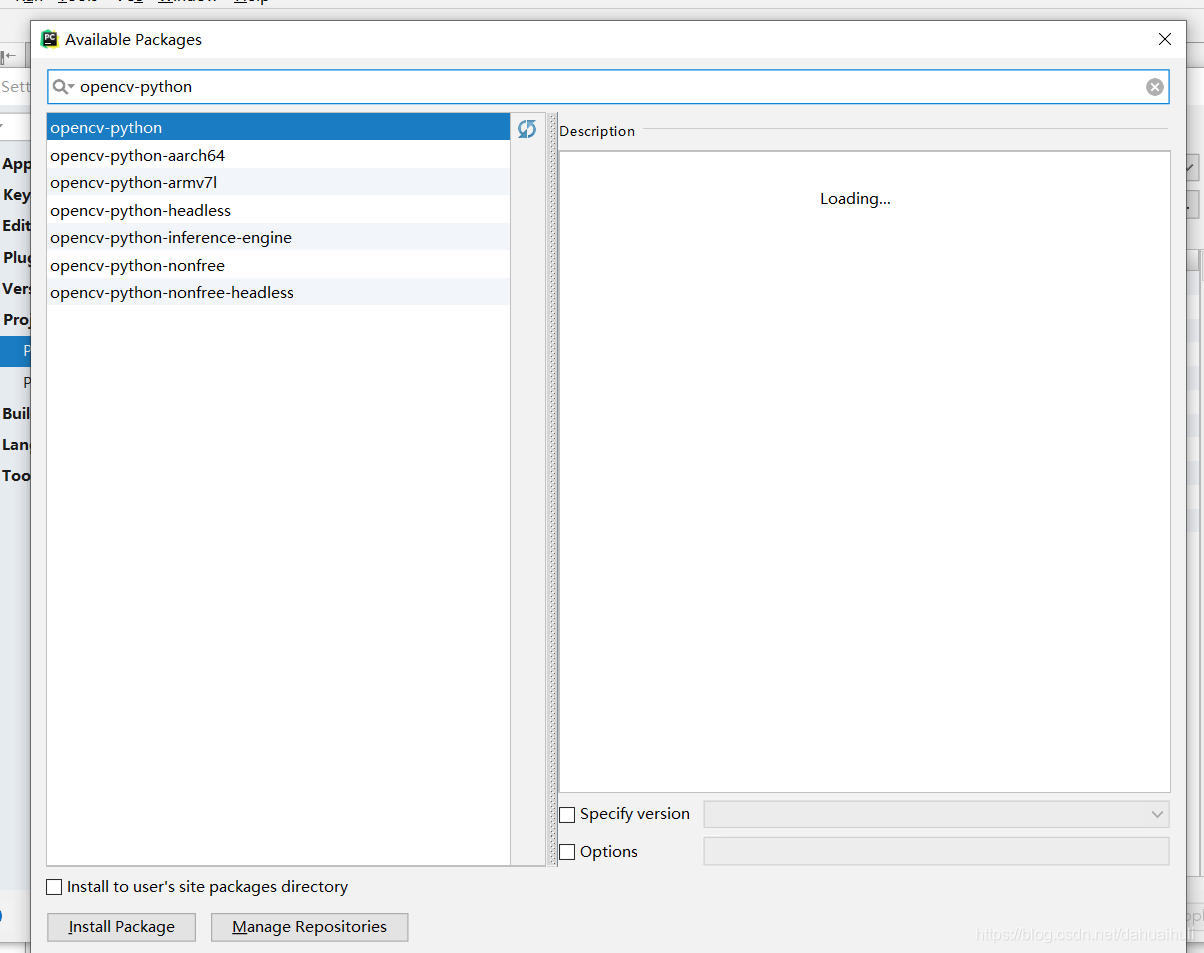Screen dimensions: 1204x953
Task: Select opencv-python-nonfree-headless package
Action: tap(278, 292)
